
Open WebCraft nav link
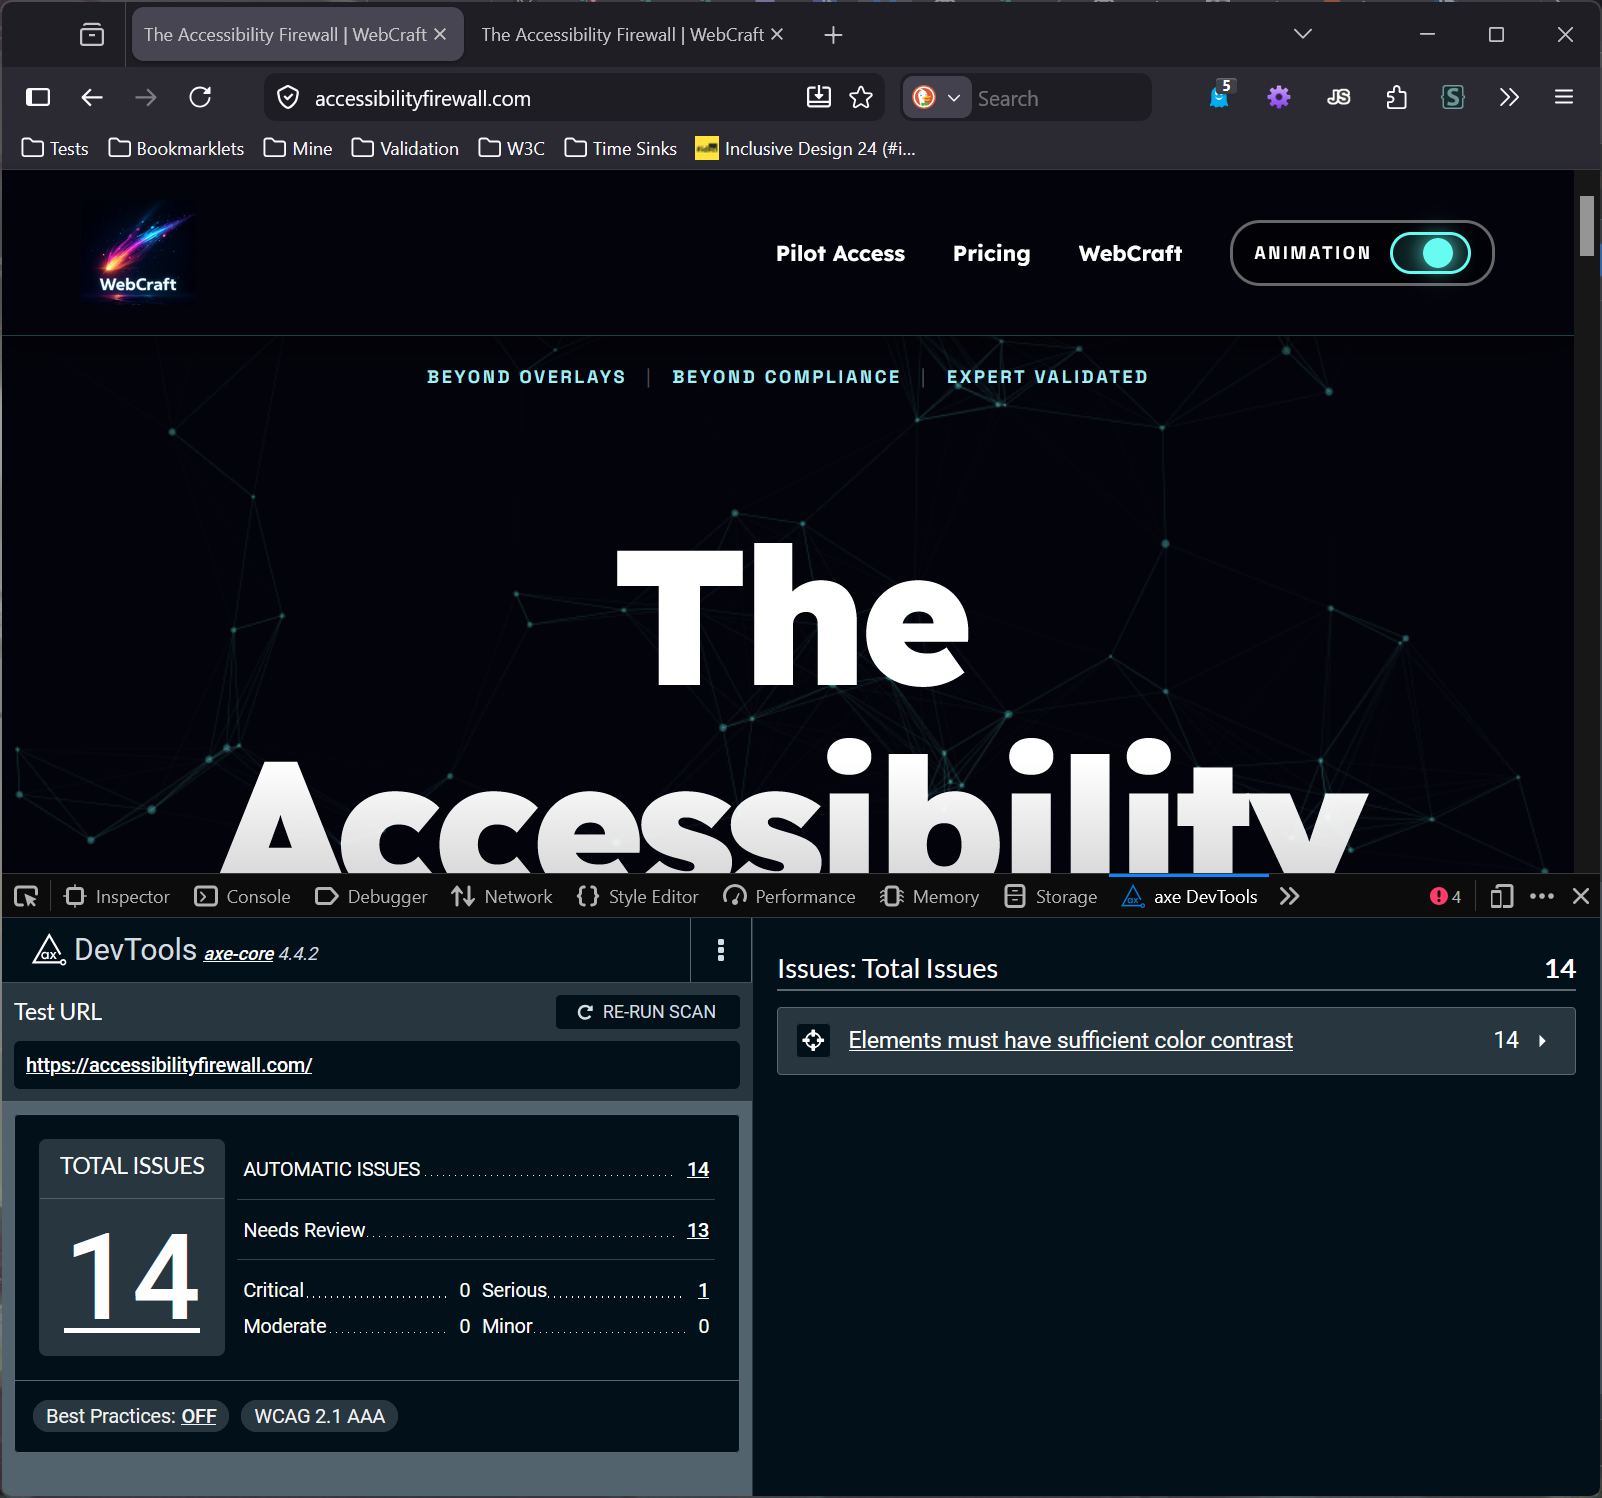coord(1130,253)
